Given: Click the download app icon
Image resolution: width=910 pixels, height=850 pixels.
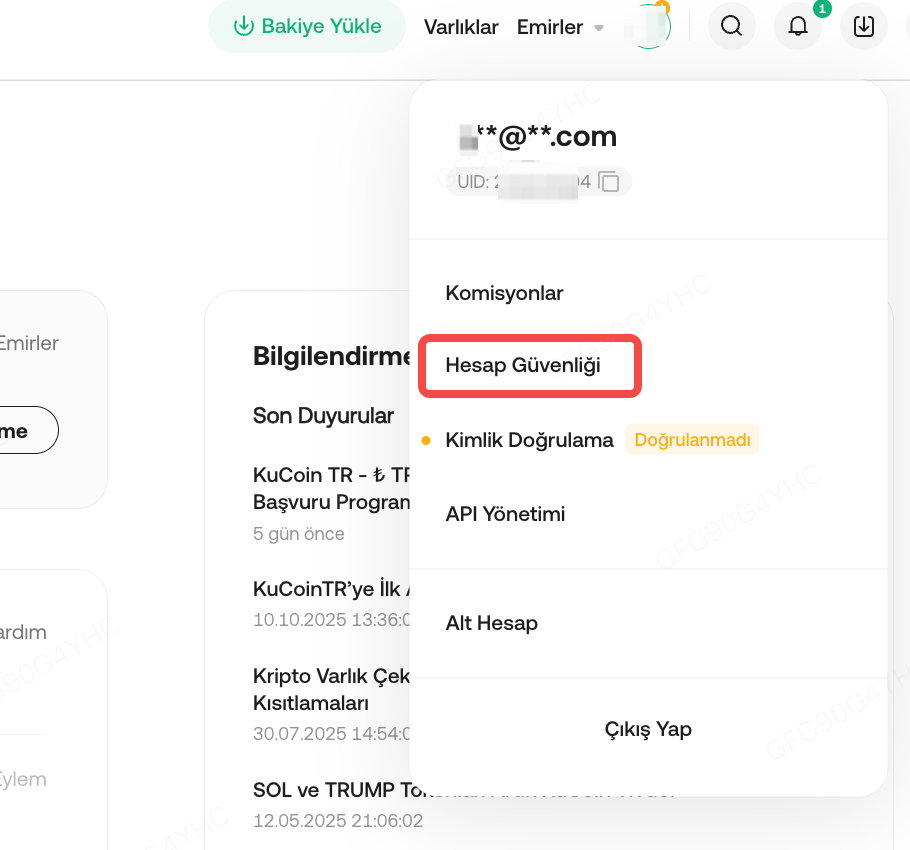Looking at the screenshot, I should click(x=864, y=26).
